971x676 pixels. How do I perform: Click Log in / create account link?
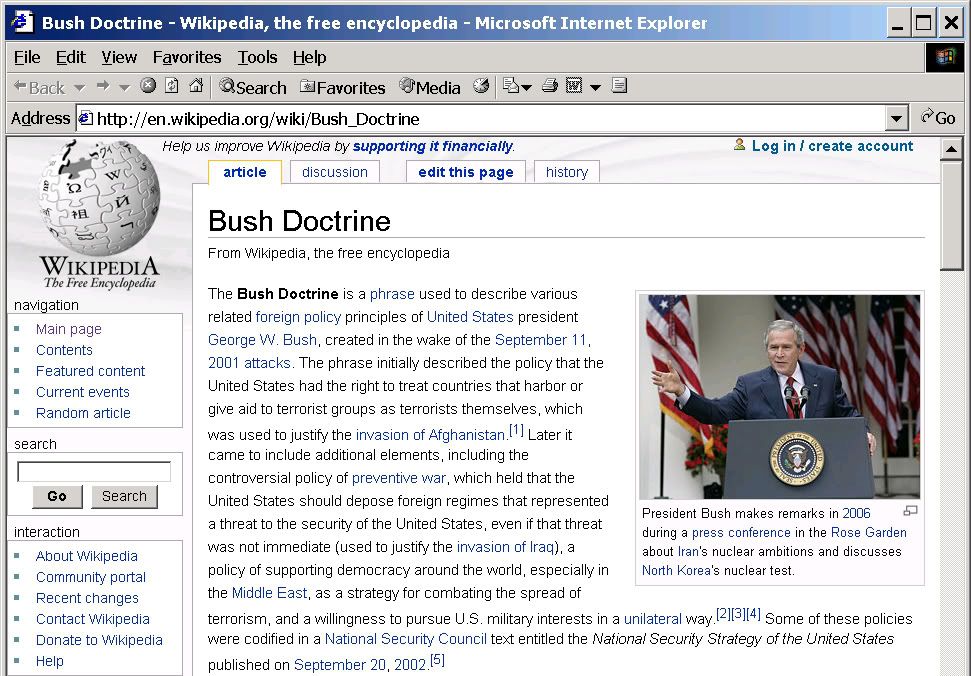click(x=832, y=145)
